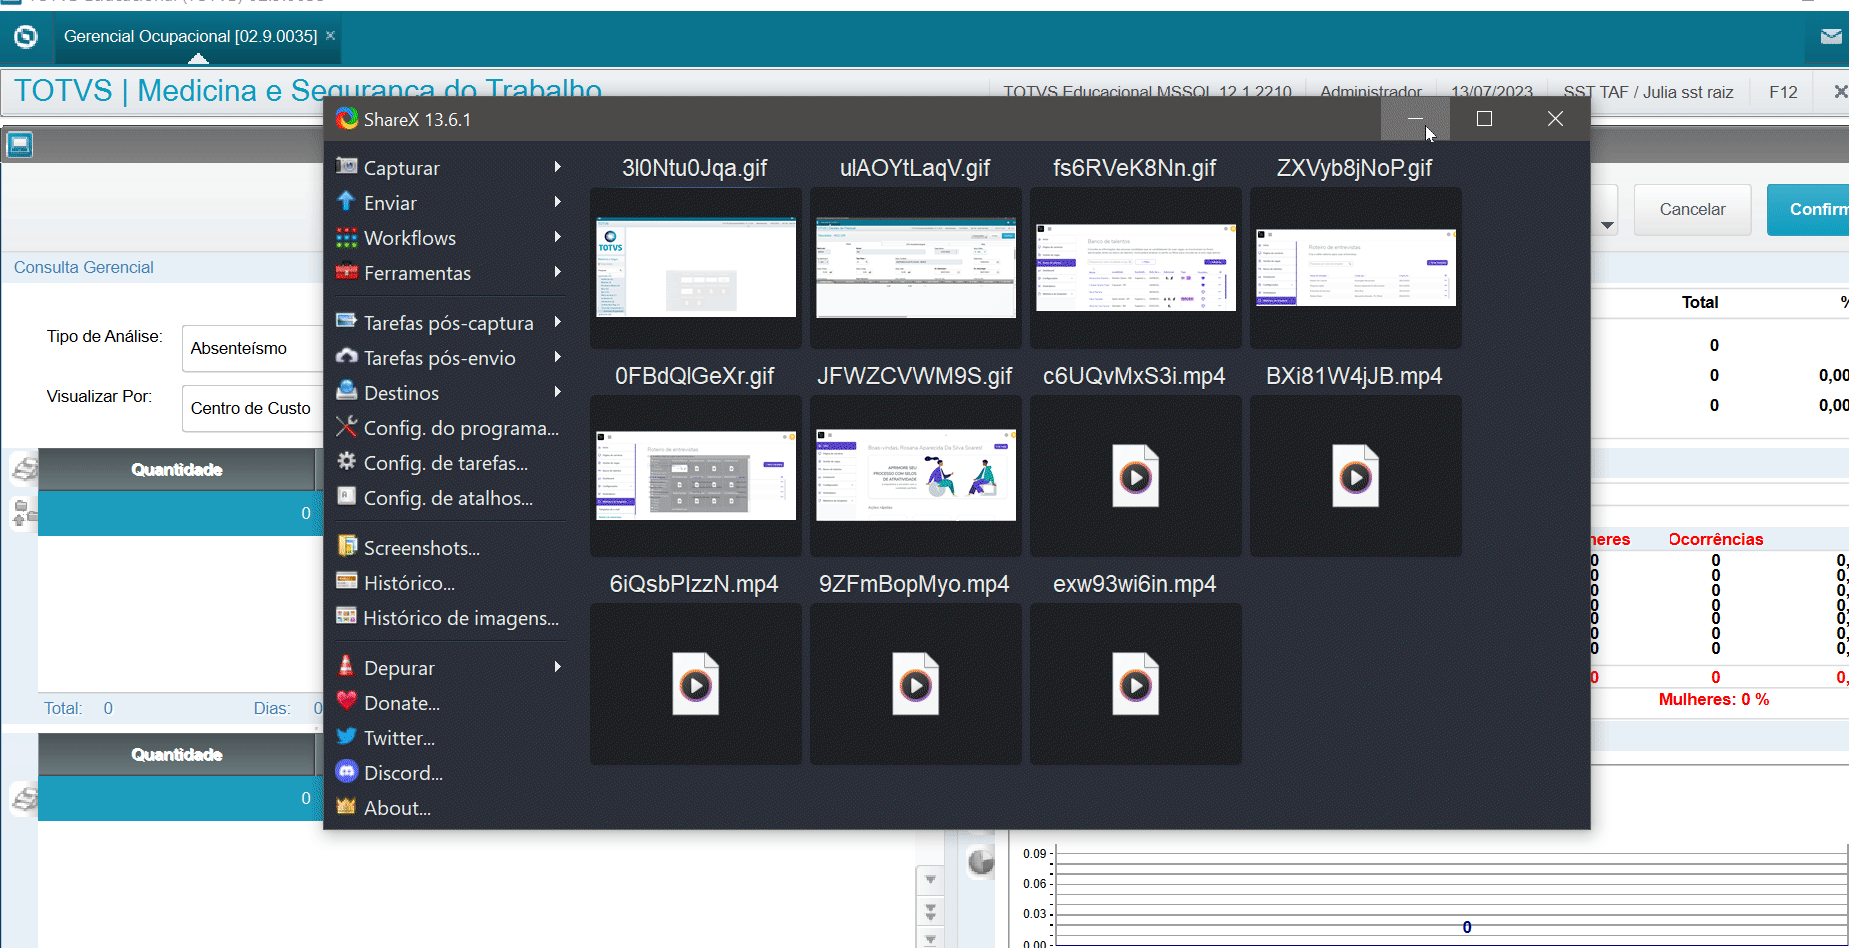1849x948 pixels.
Task: Open Config. de atalhos menu item
Action: 448,498
